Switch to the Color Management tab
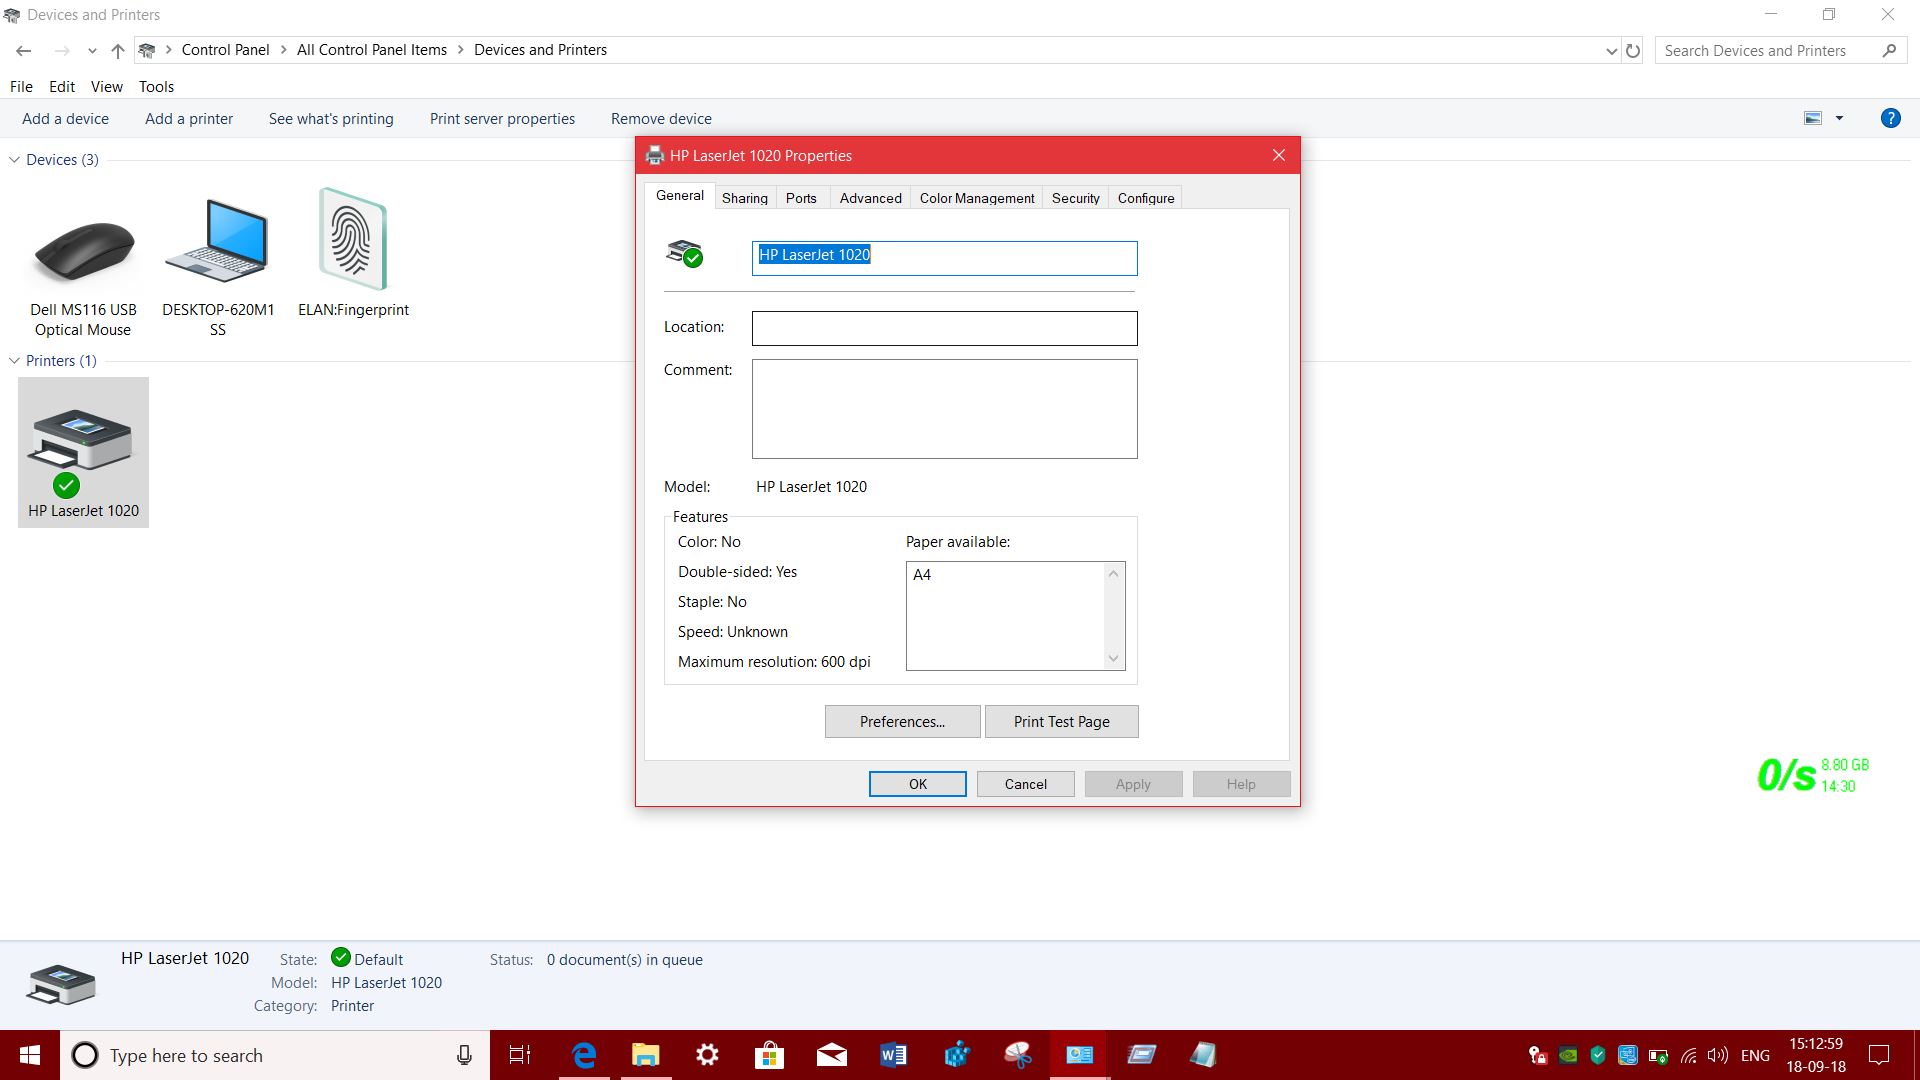The width and height of the screenshot is (1920, 1080). pyautogui.click(x=977, y=198)
